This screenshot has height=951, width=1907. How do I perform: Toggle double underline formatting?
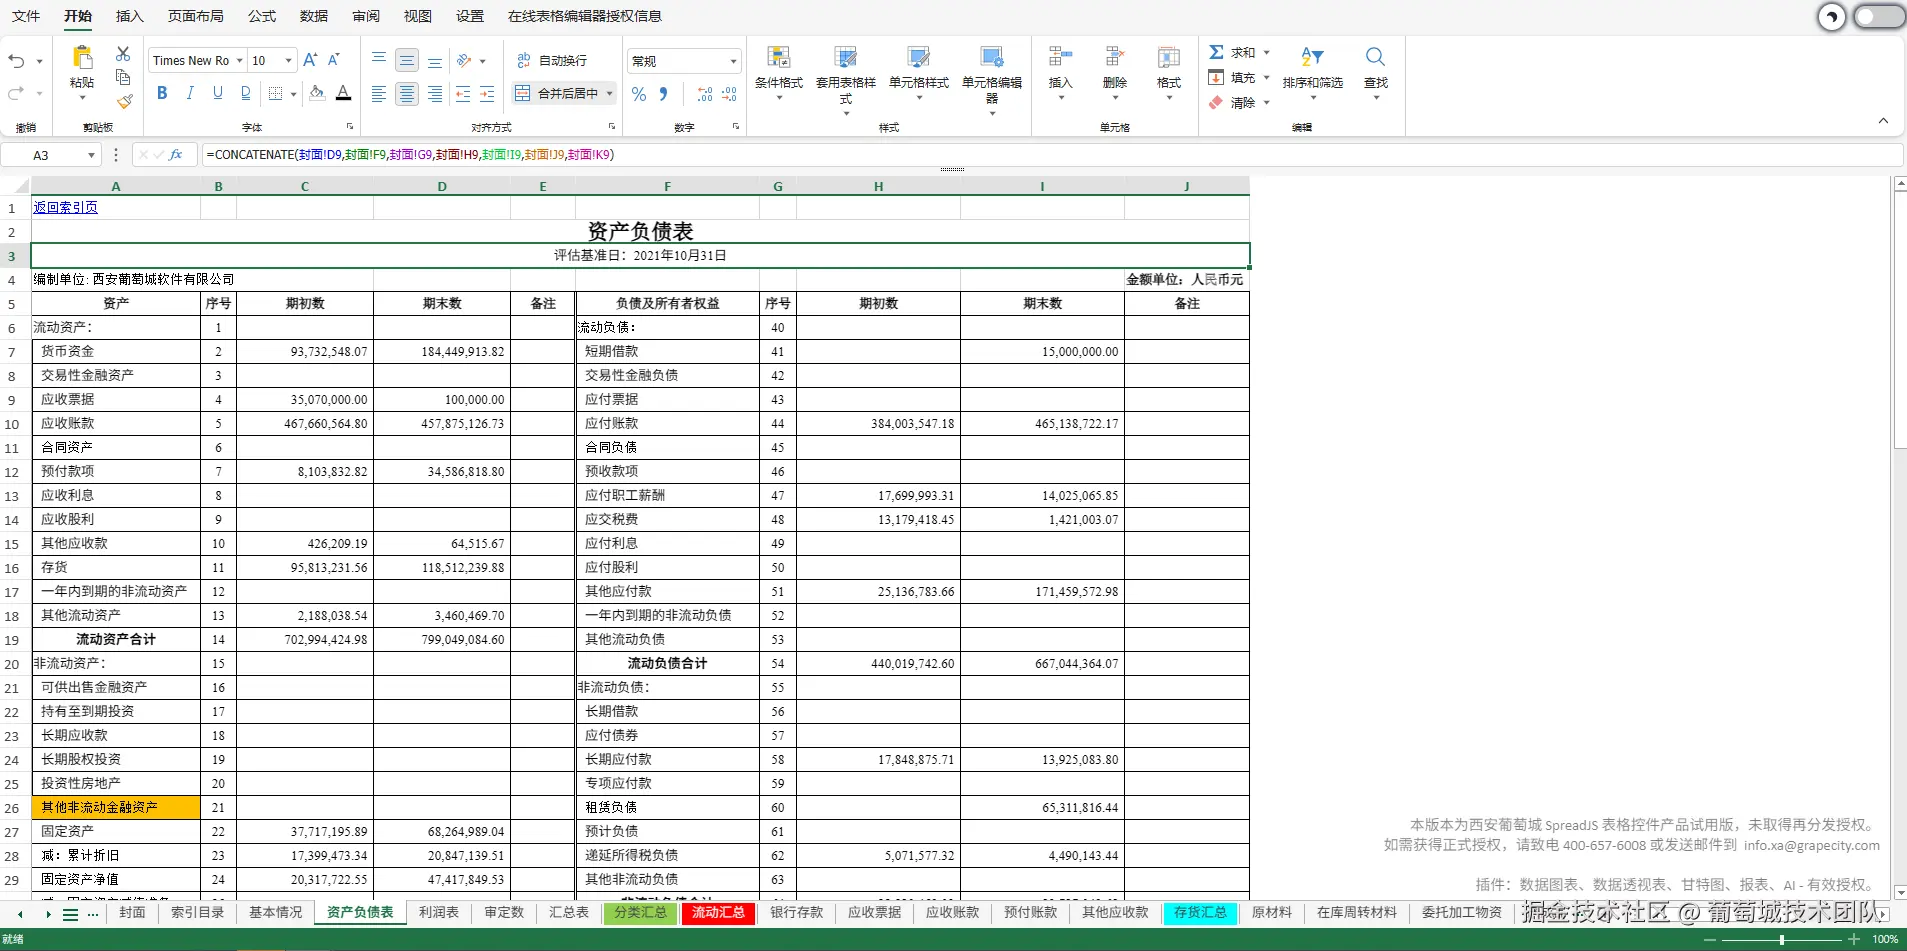246,93
